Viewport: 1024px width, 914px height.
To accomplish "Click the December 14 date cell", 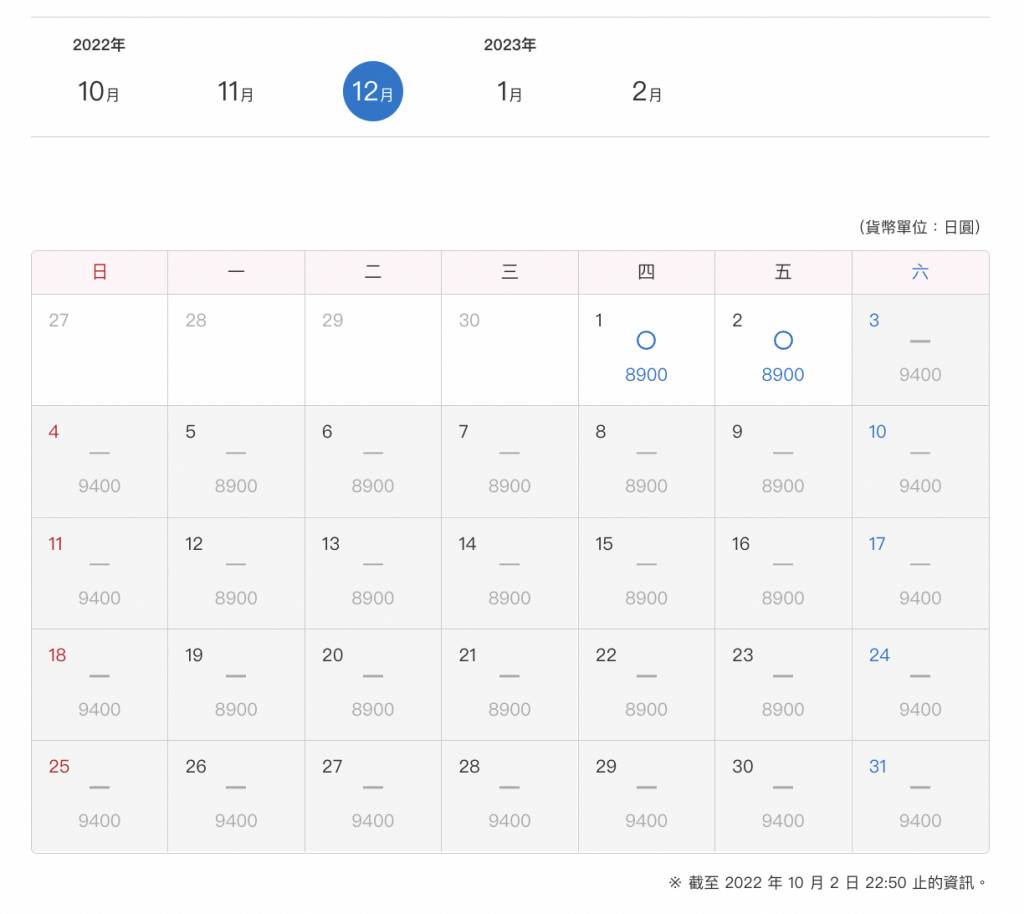I will [509, 573].
